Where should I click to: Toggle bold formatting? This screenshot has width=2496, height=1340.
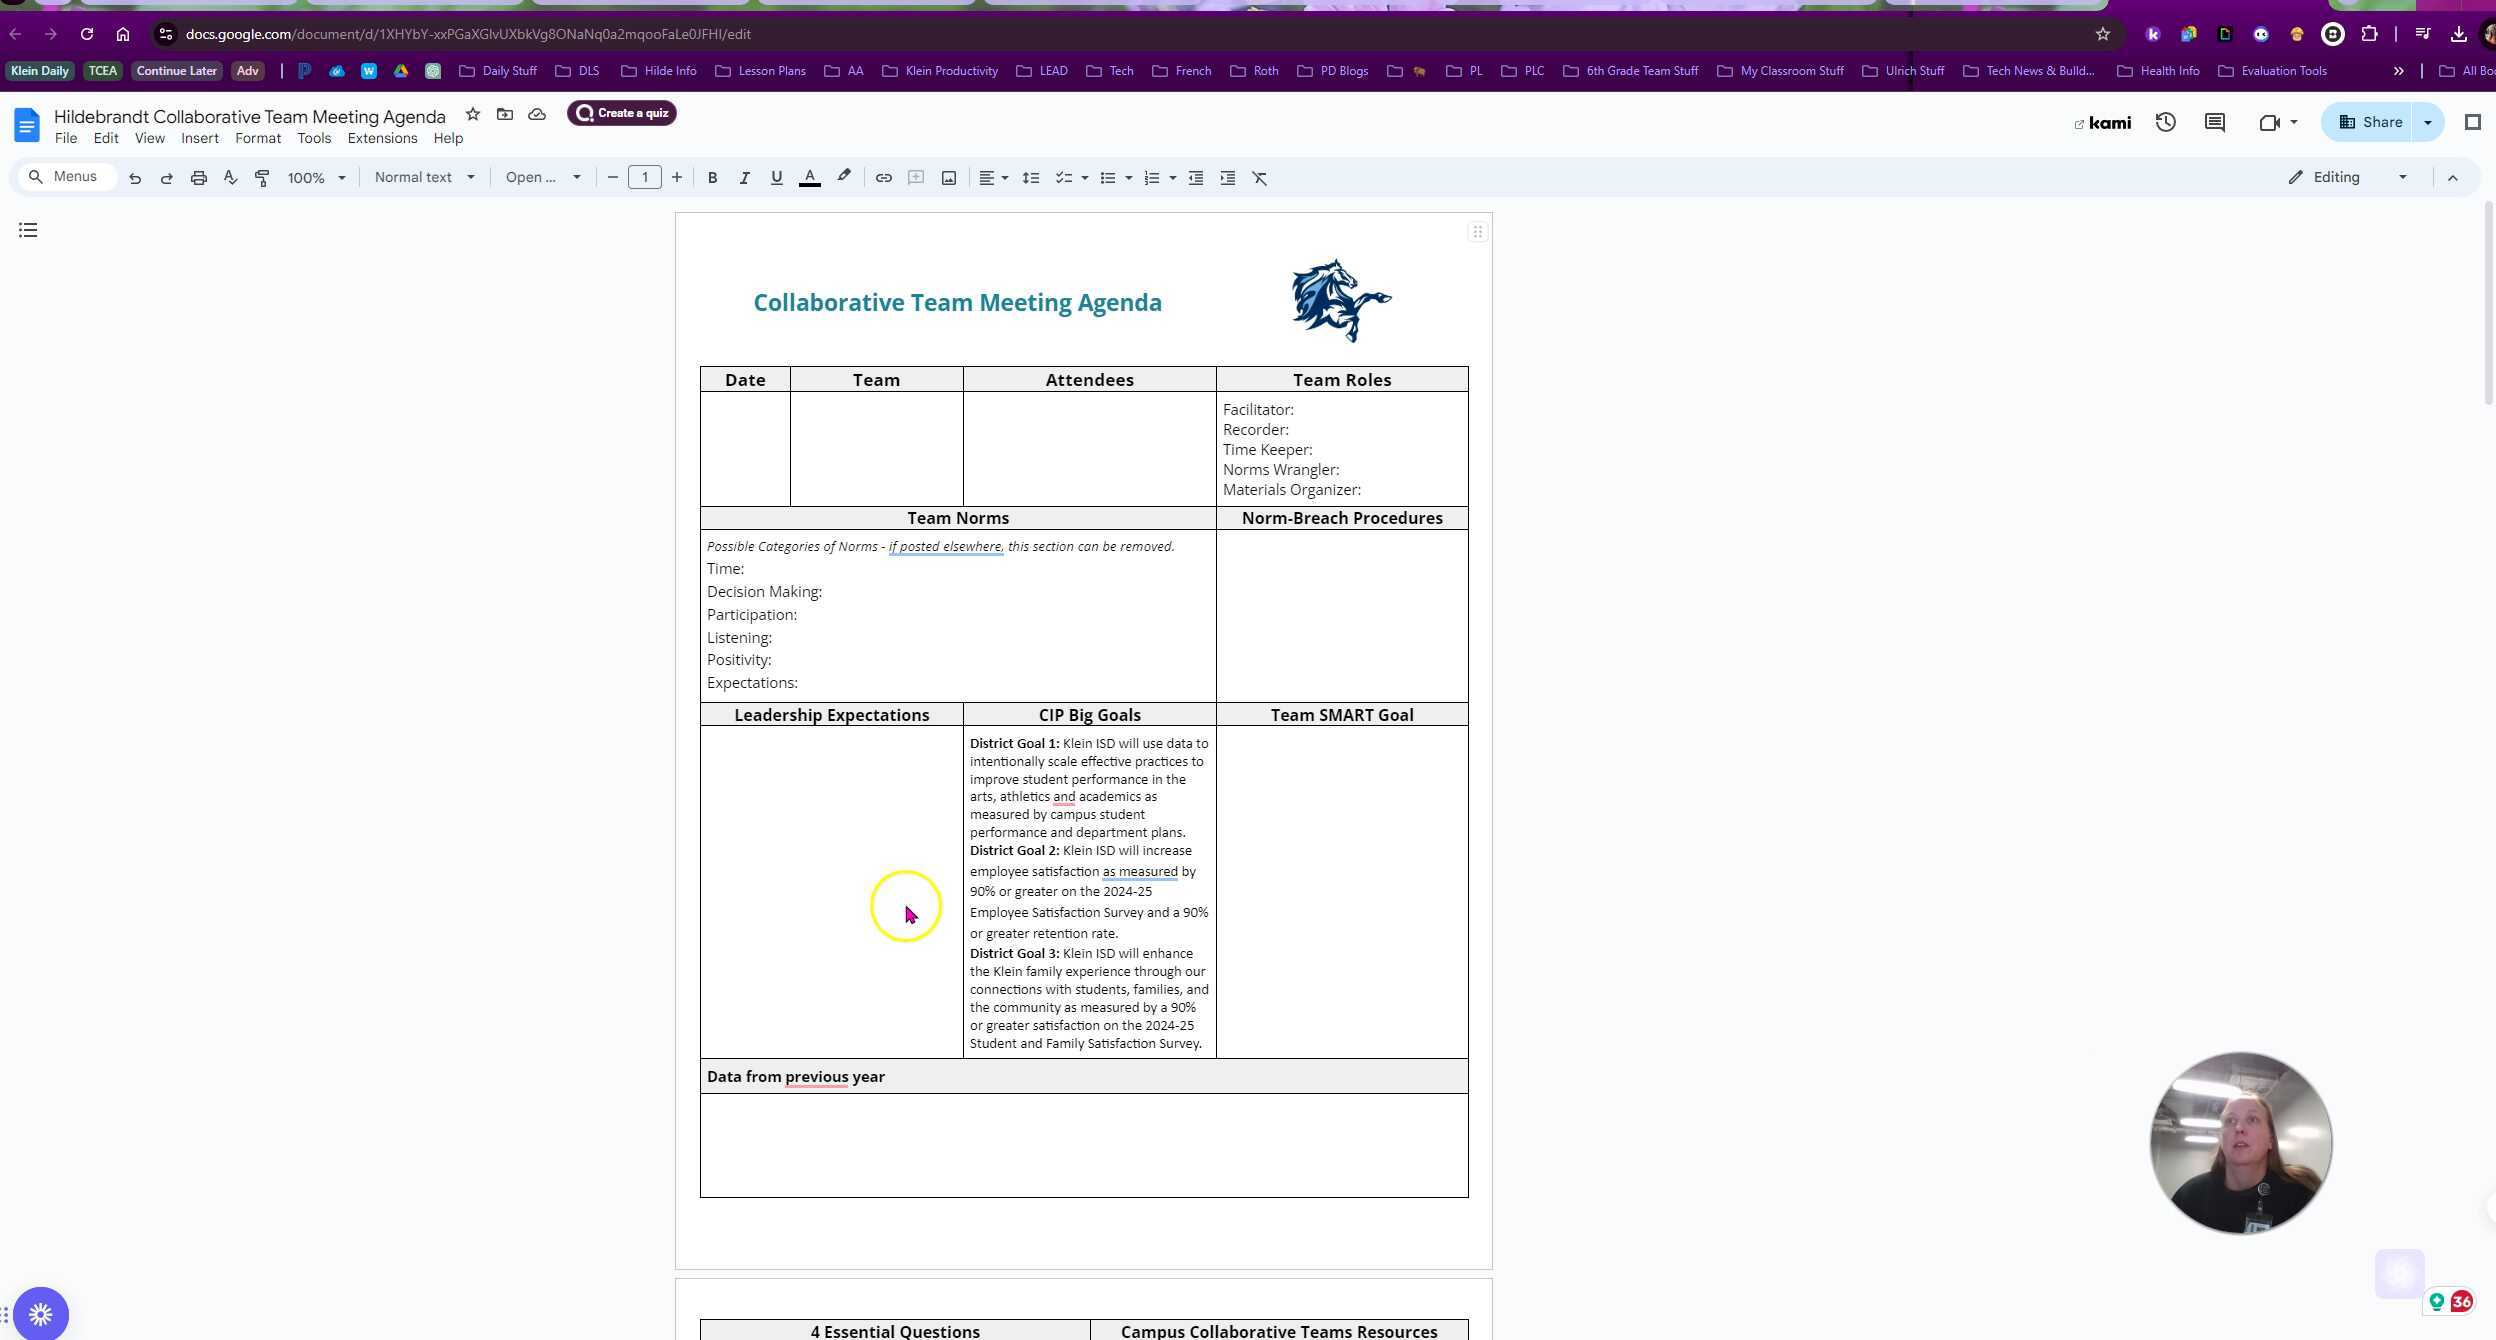point(713,178)
